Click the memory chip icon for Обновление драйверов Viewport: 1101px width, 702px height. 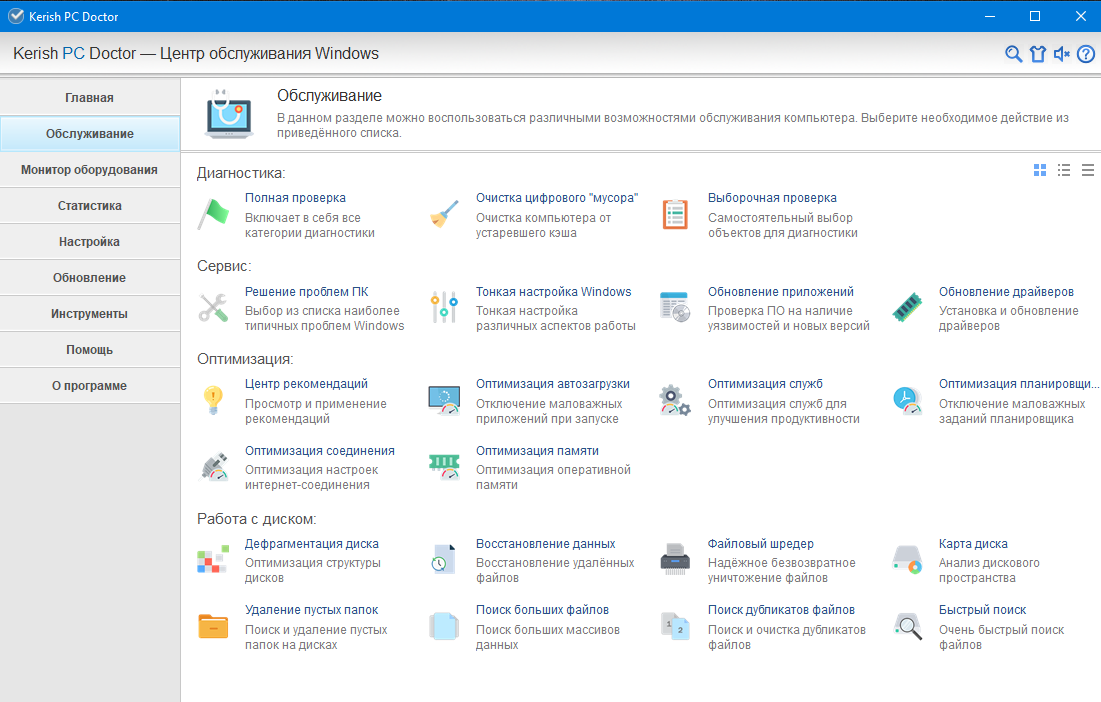[x=907, y=307]
